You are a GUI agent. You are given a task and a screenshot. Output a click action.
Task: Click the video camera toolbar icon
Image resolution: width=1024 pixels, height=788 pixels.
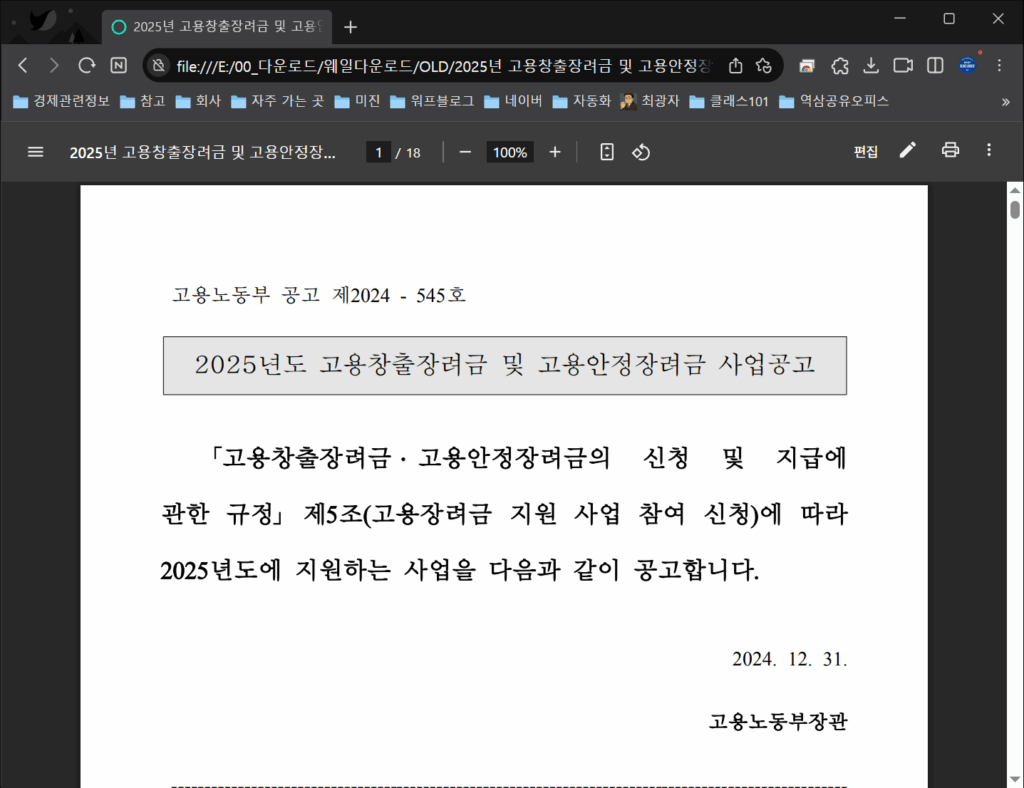[903, 65]
